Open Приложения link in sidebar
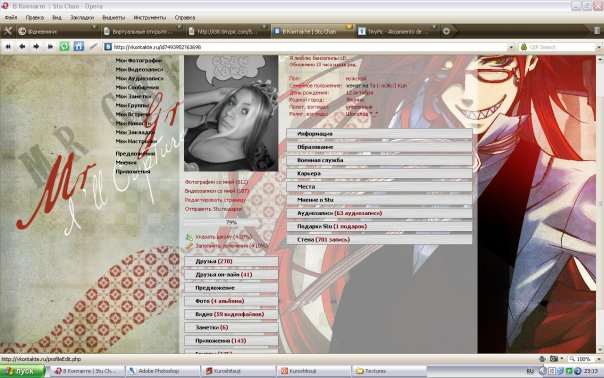The width and height of the screenshot is (604, 378). coord(133,171)
